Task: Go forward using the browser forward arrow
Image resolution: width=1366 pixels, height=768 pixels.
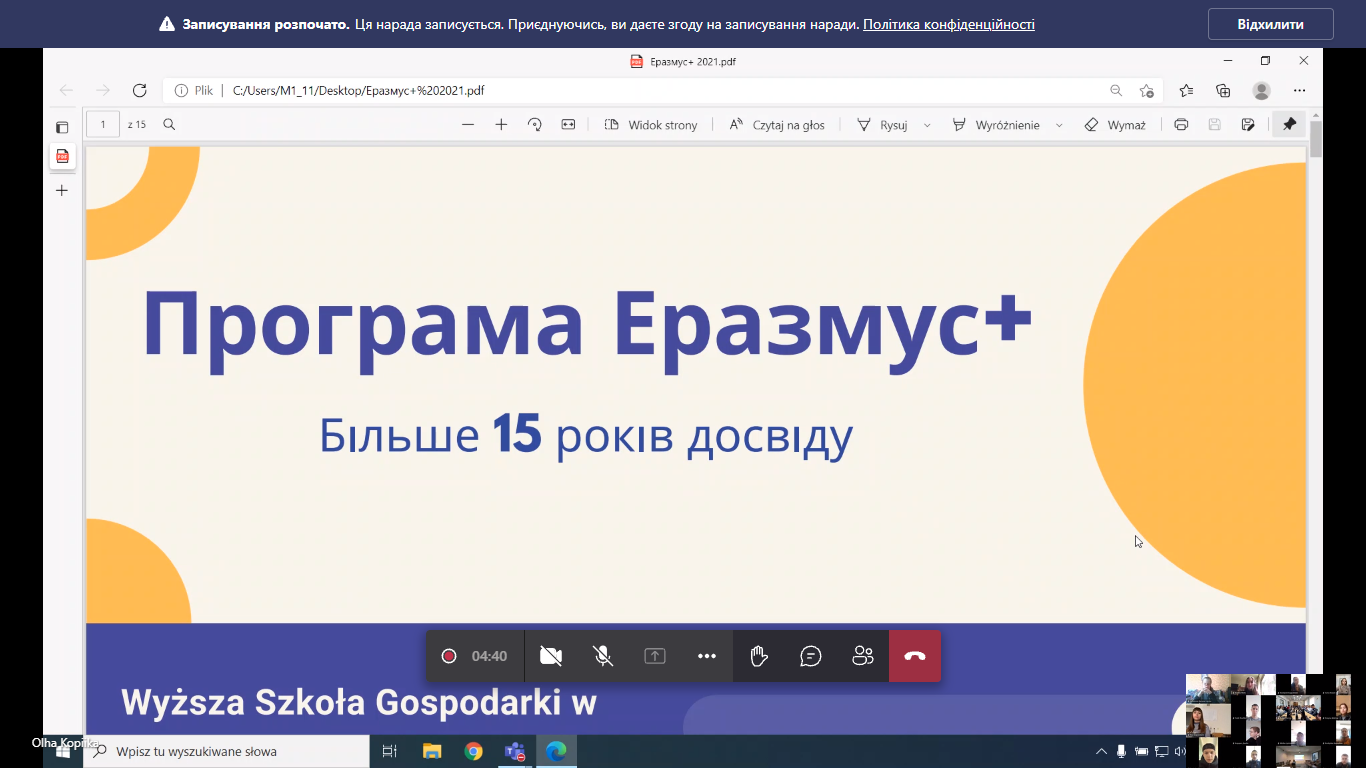Action: (x=103, y=90)
